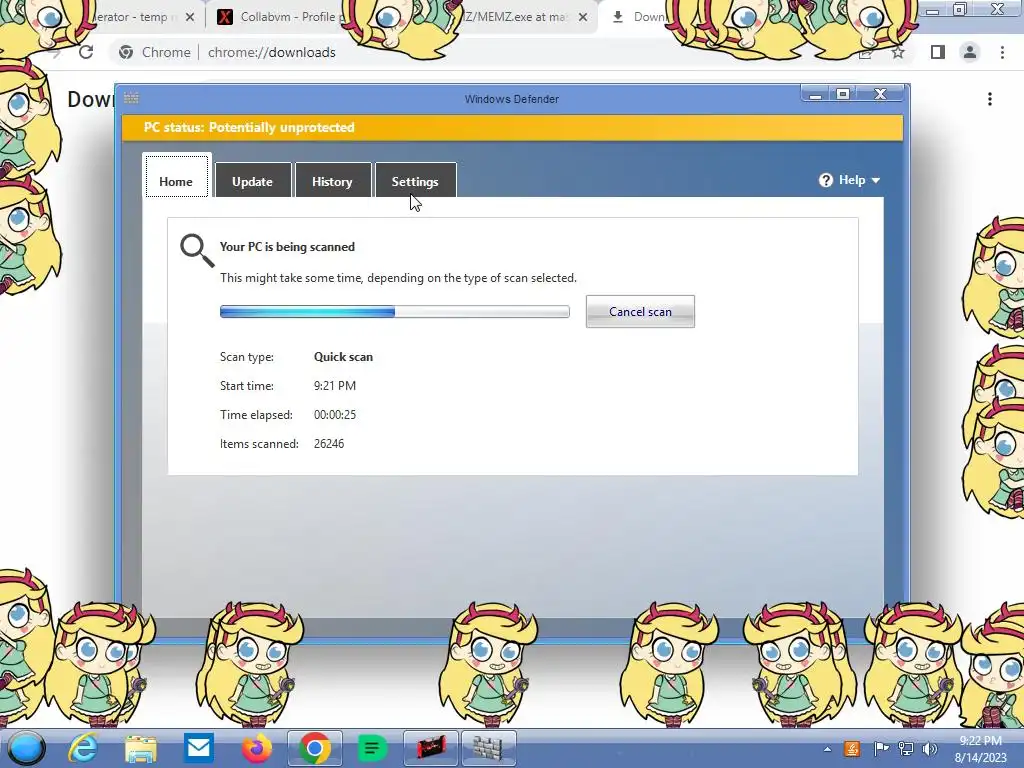
Task: Click the Windows Defender title bar grip icon
Action: pyautogui.click(x=131, y=98)
